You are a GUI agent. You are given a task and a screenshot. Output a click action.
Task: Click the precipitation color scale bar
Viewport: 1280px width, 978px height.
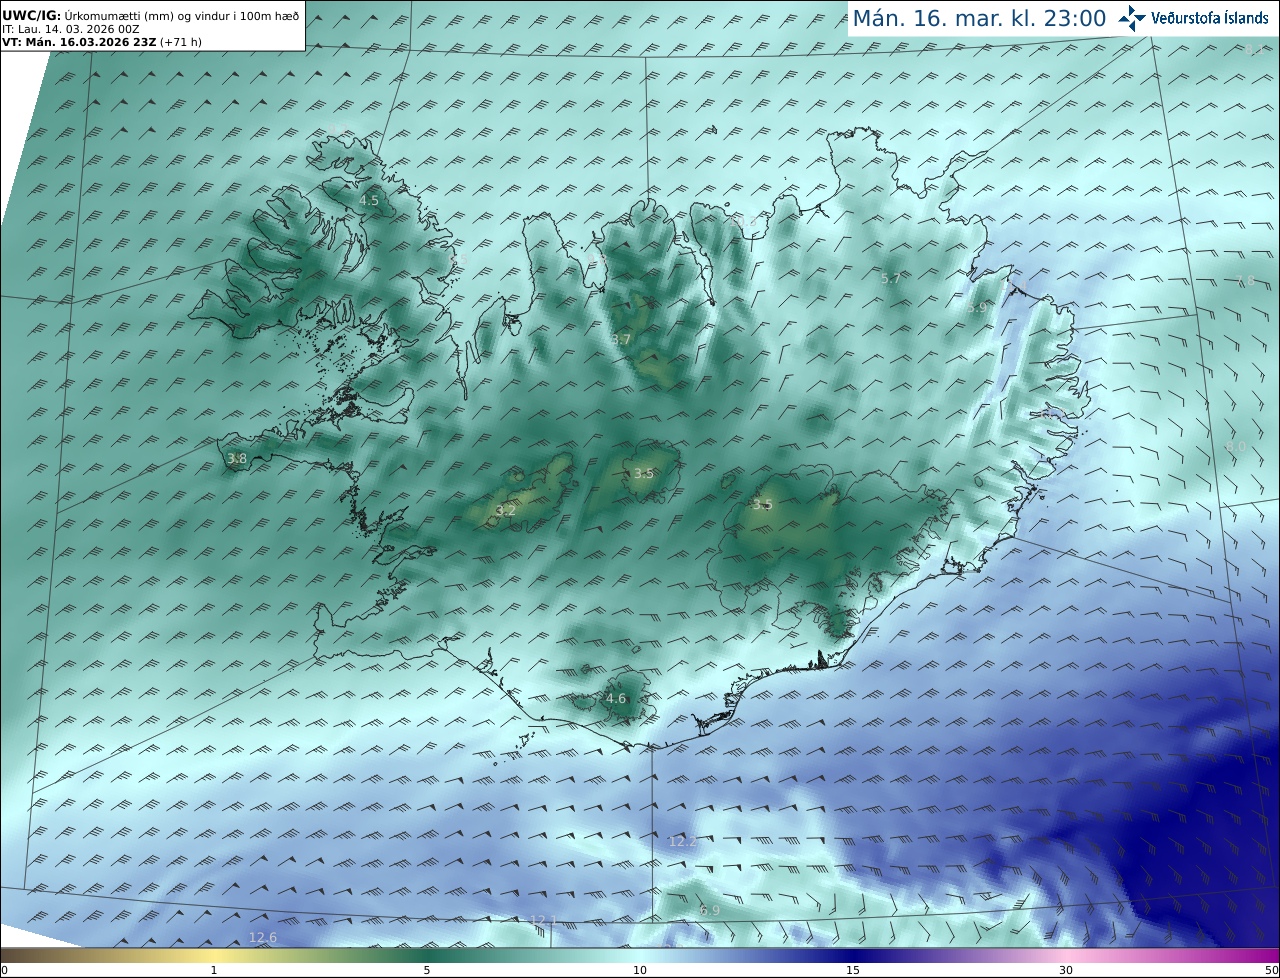coord(640,956)
